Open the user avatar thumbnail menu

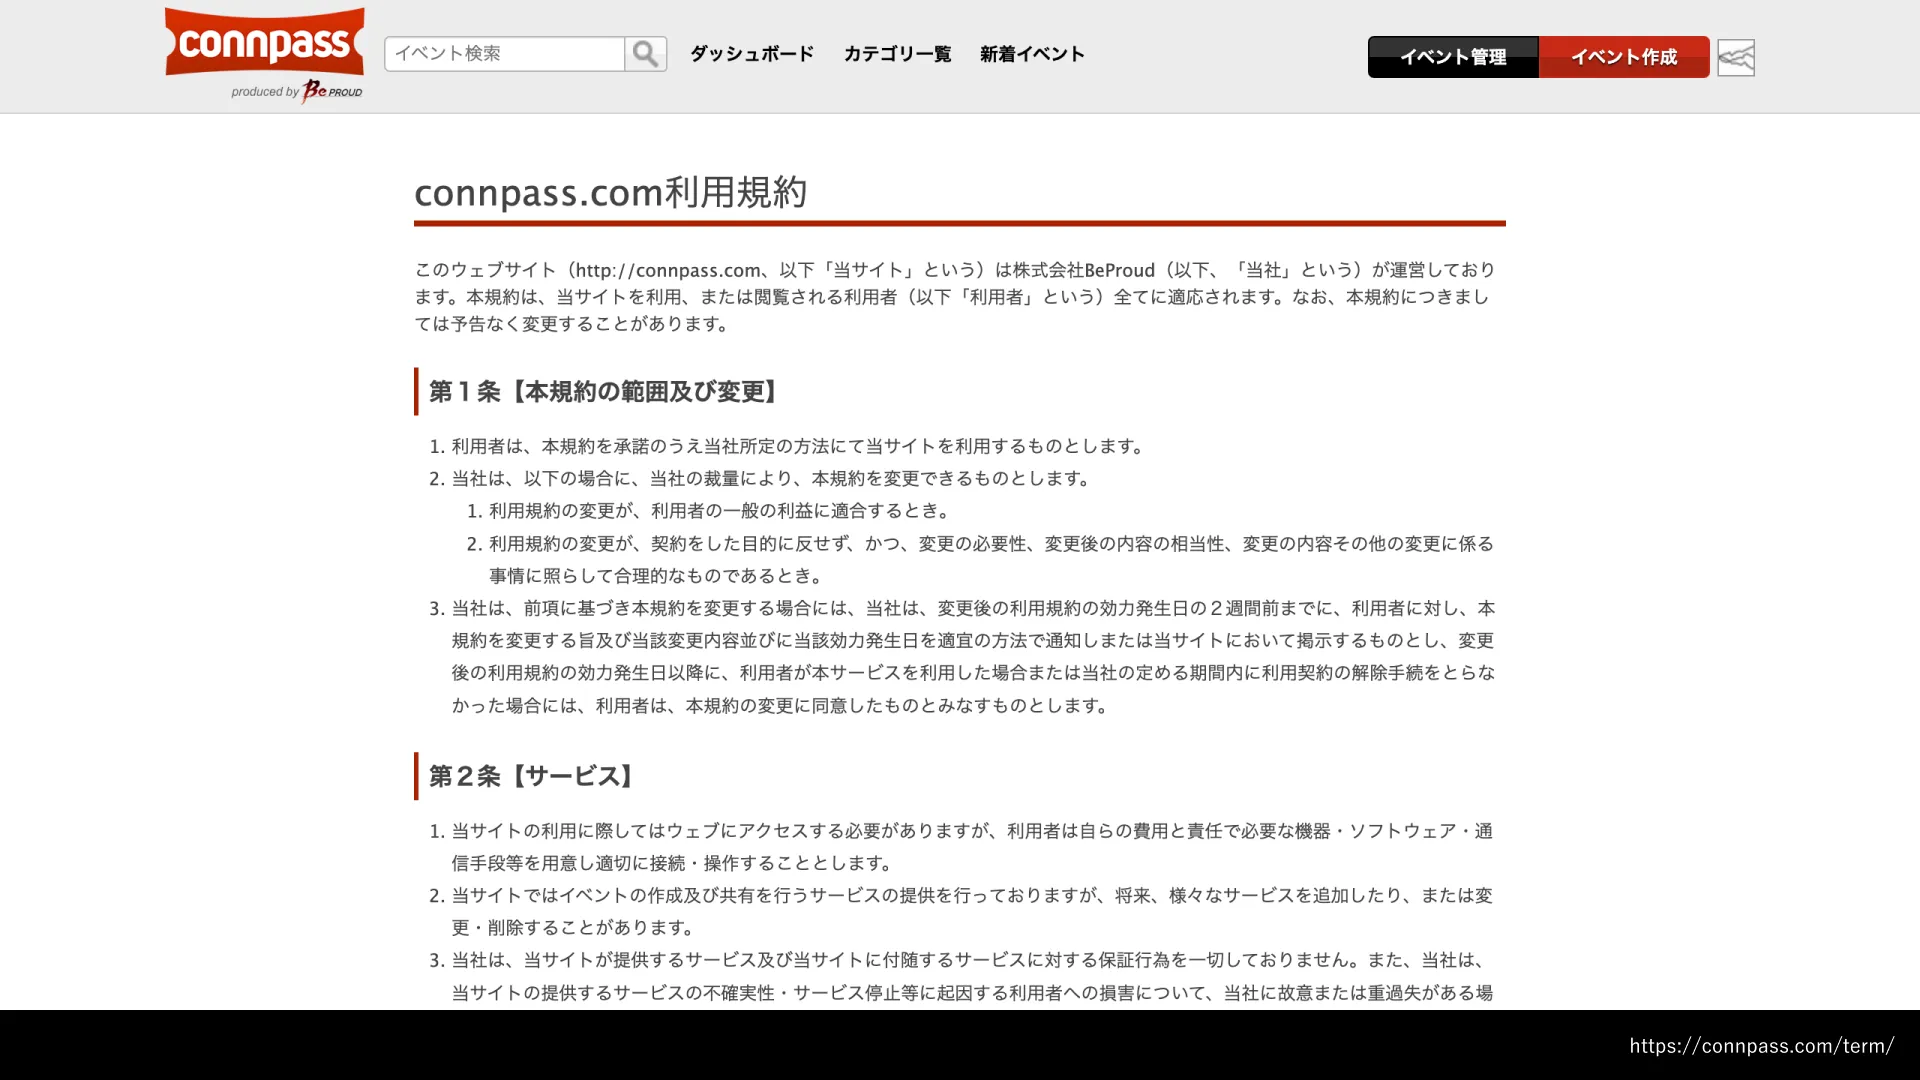(1736, 58)
